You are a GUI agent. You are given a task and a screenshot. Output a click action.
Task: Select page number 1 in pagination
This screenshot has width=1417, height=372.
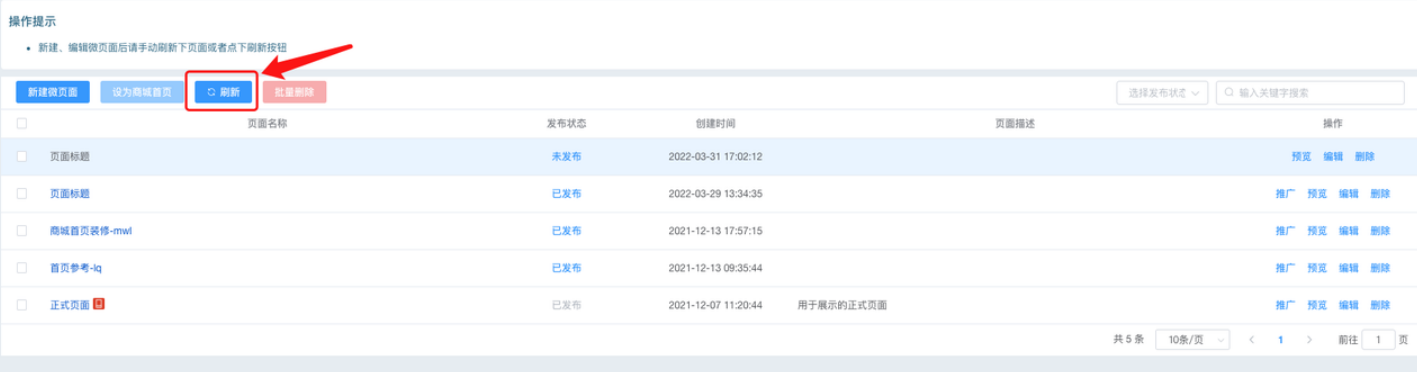pos(1280,340)
